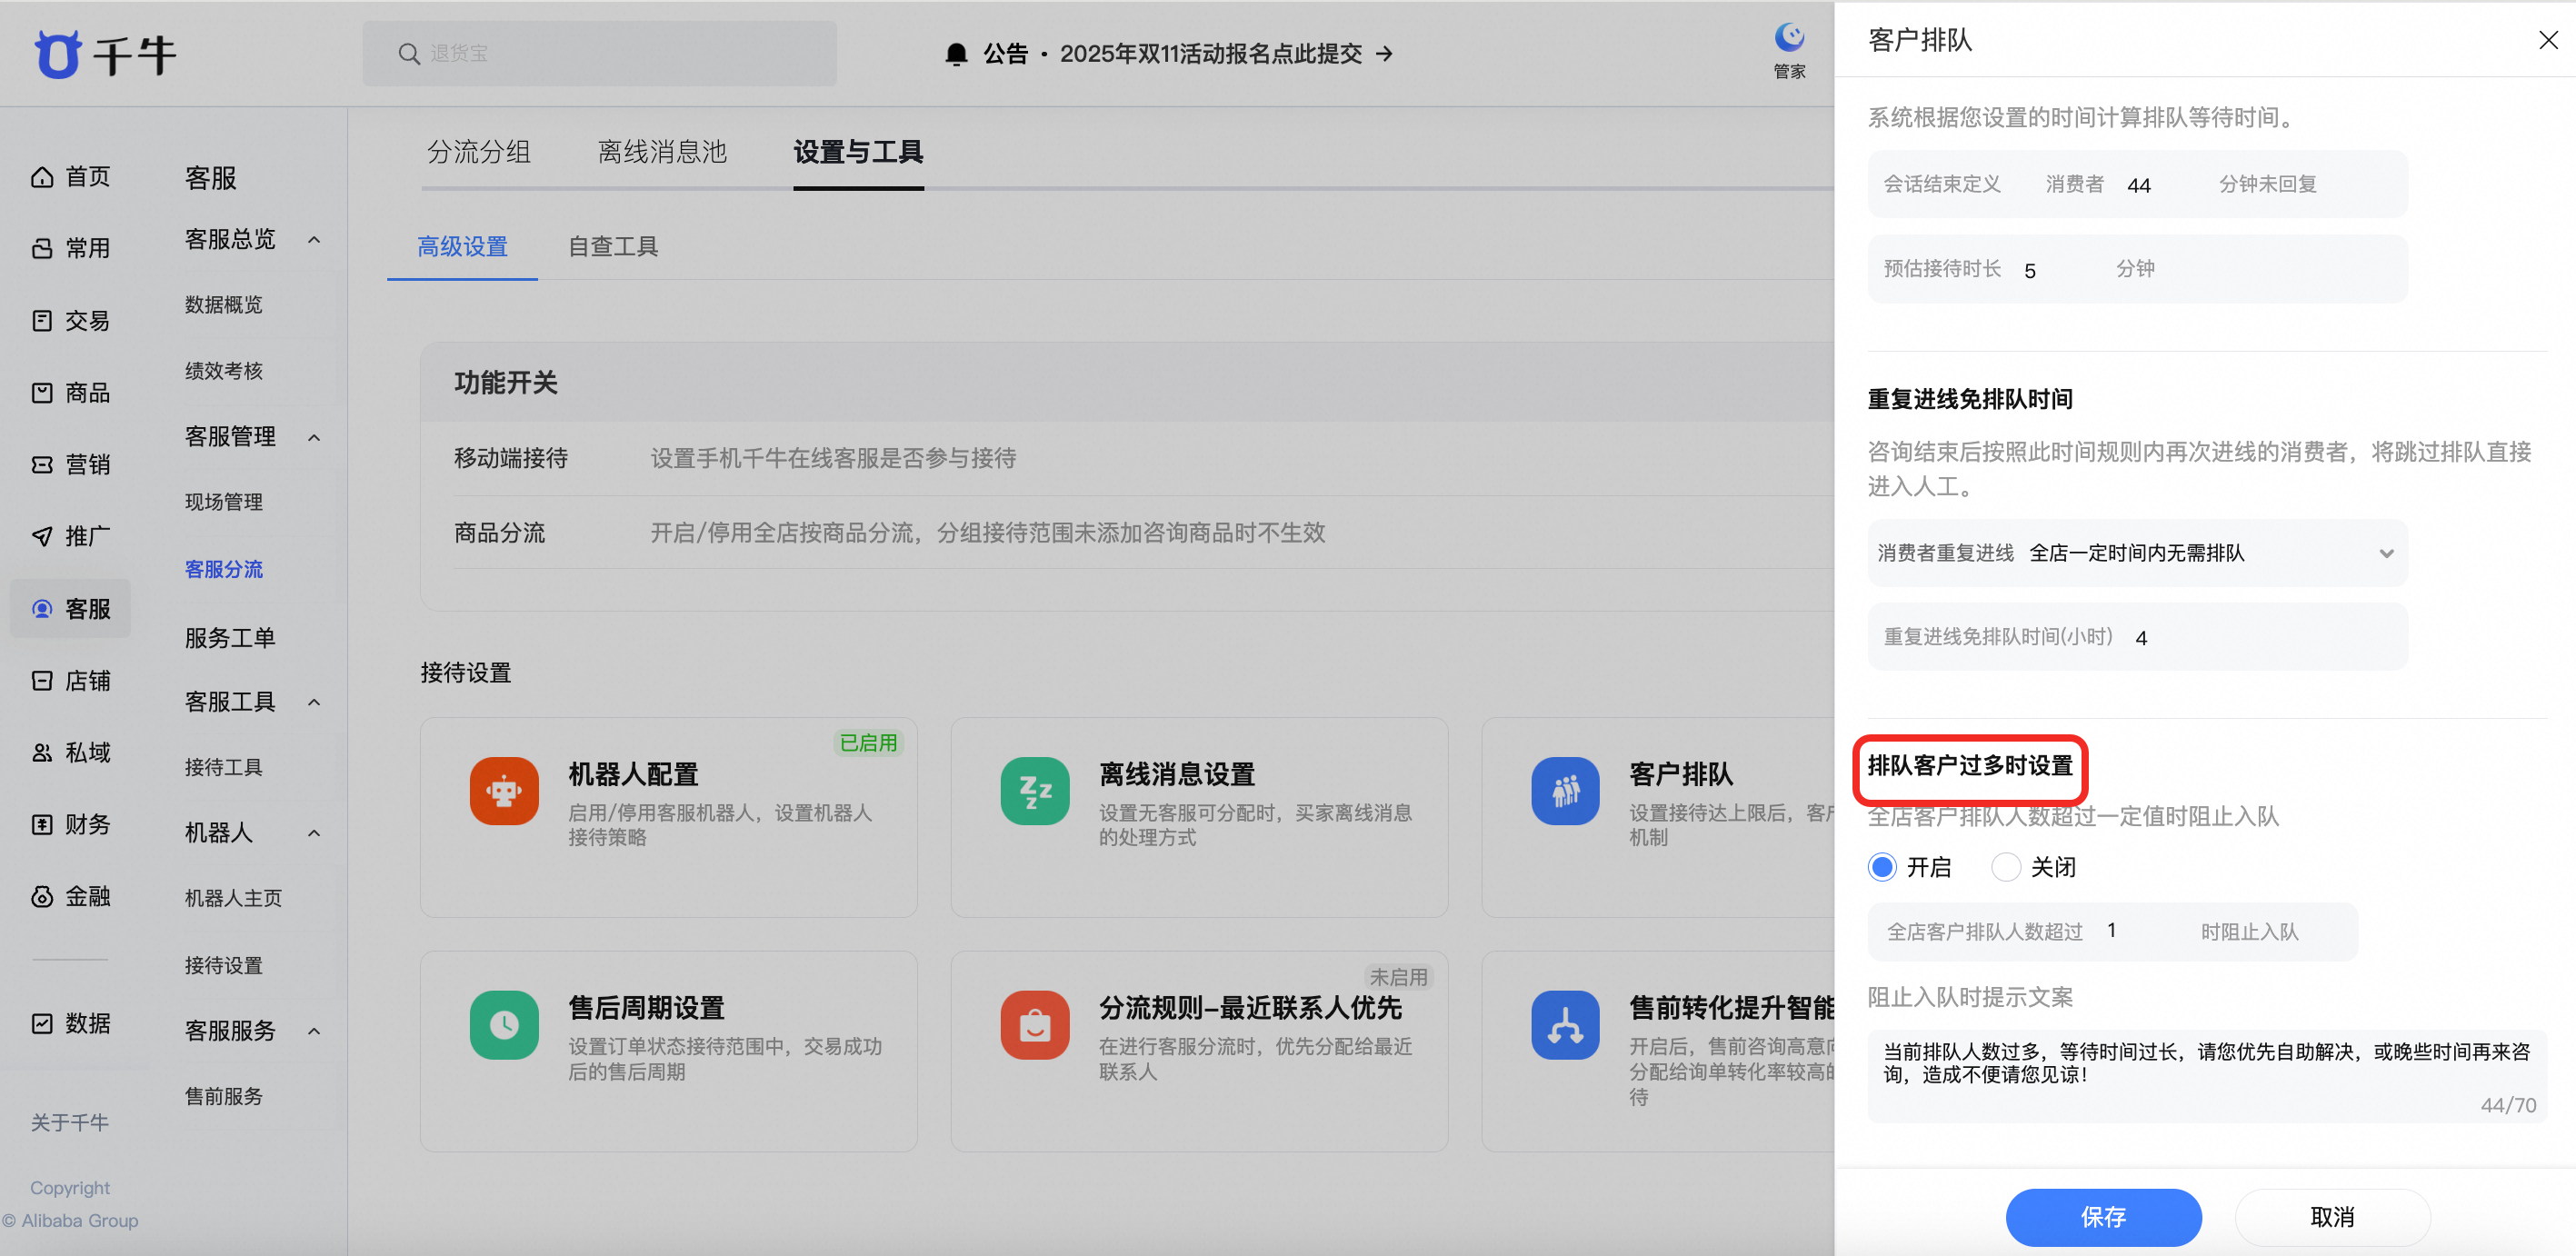
Task: Click the 已启用 status badge
Action: [868, 743]
